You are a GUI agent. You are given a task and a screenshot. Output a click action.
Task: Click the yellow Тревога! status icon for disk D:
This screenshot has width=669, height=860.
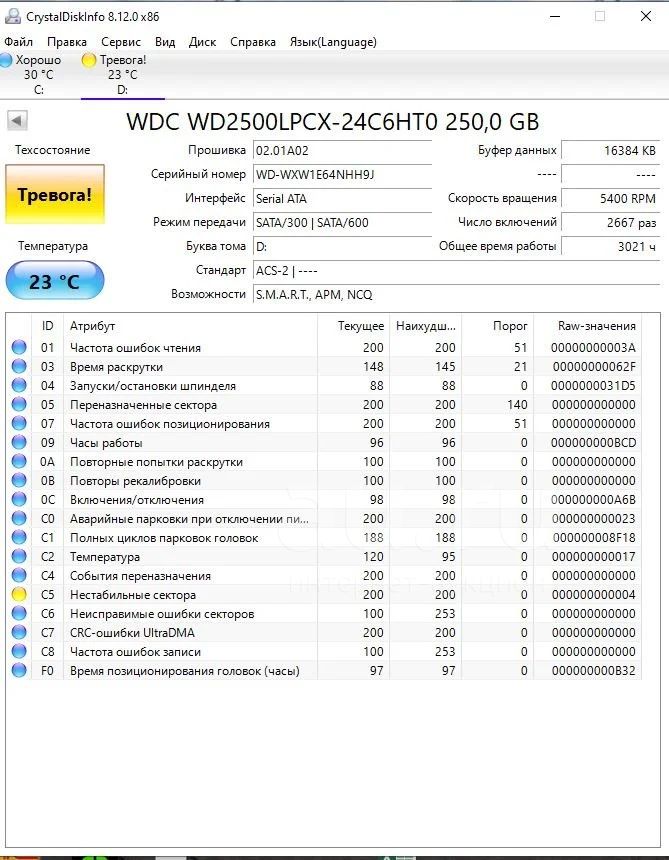89,60
